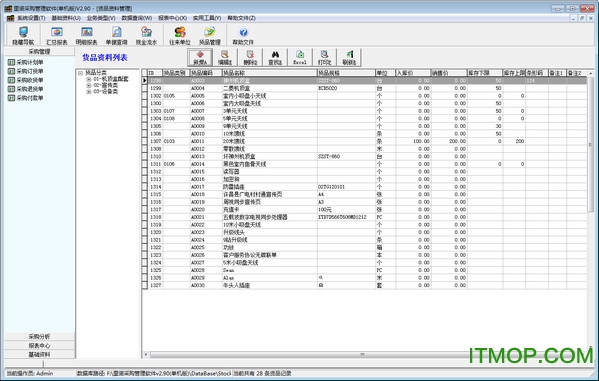The image size is (599, 381).
Task: Select the 200.00 sale price cell
Action: [448, 141]
